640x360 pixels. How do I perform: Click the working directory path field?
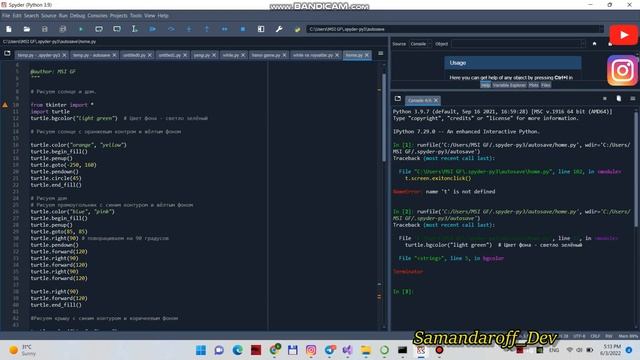[x=455, y=29]
